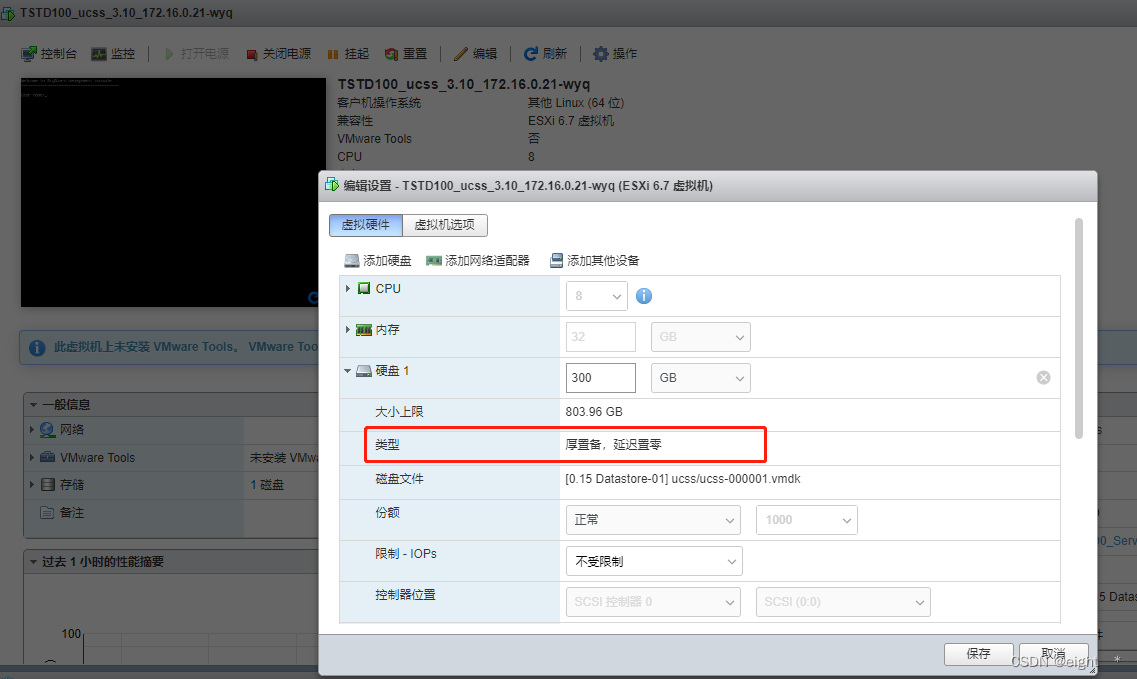Click the 添加硬盘 add hard disk button

pos(378,260)
